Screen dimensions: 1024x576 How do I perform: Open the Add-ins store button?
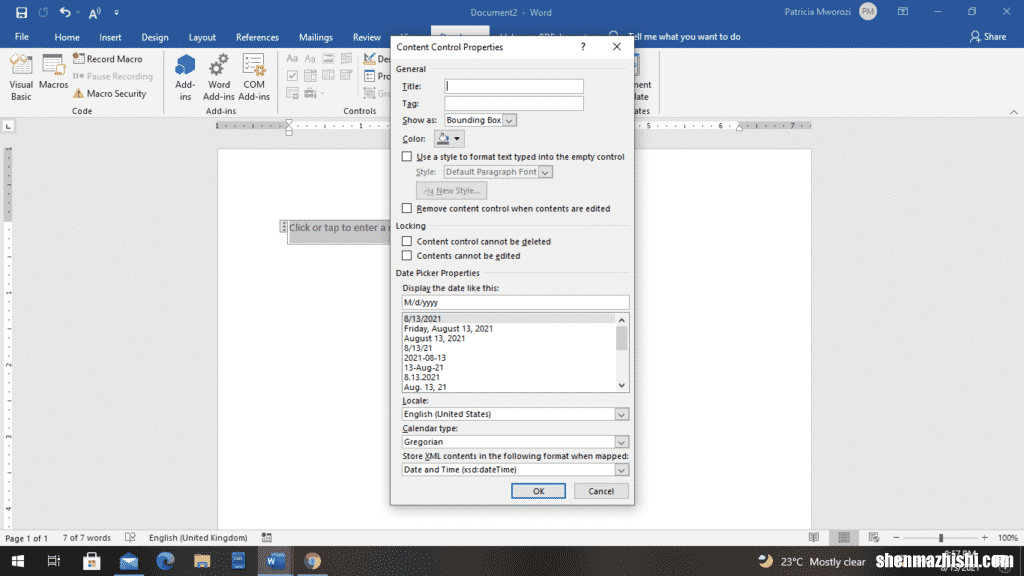pos(185,77)
